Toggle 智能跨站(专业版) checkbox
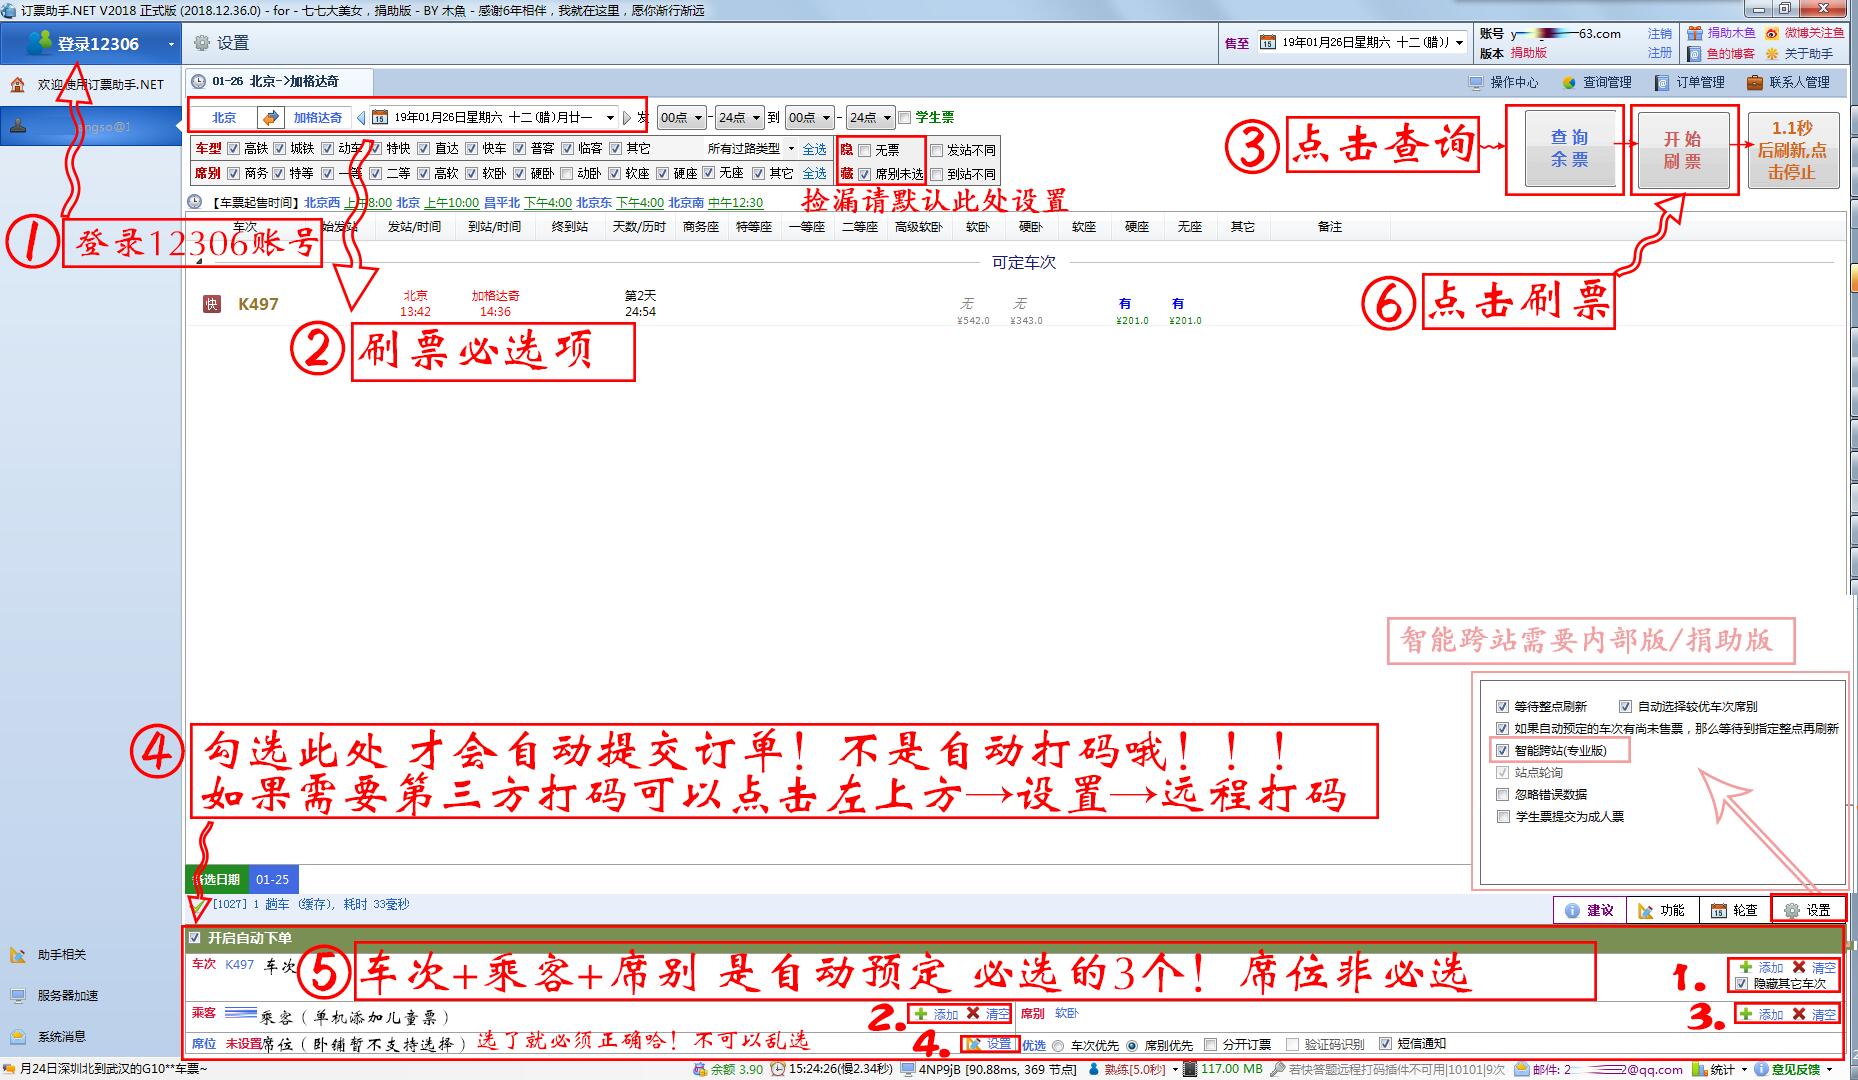This screenshot has width=1858, height=1080. [1502, 751]
